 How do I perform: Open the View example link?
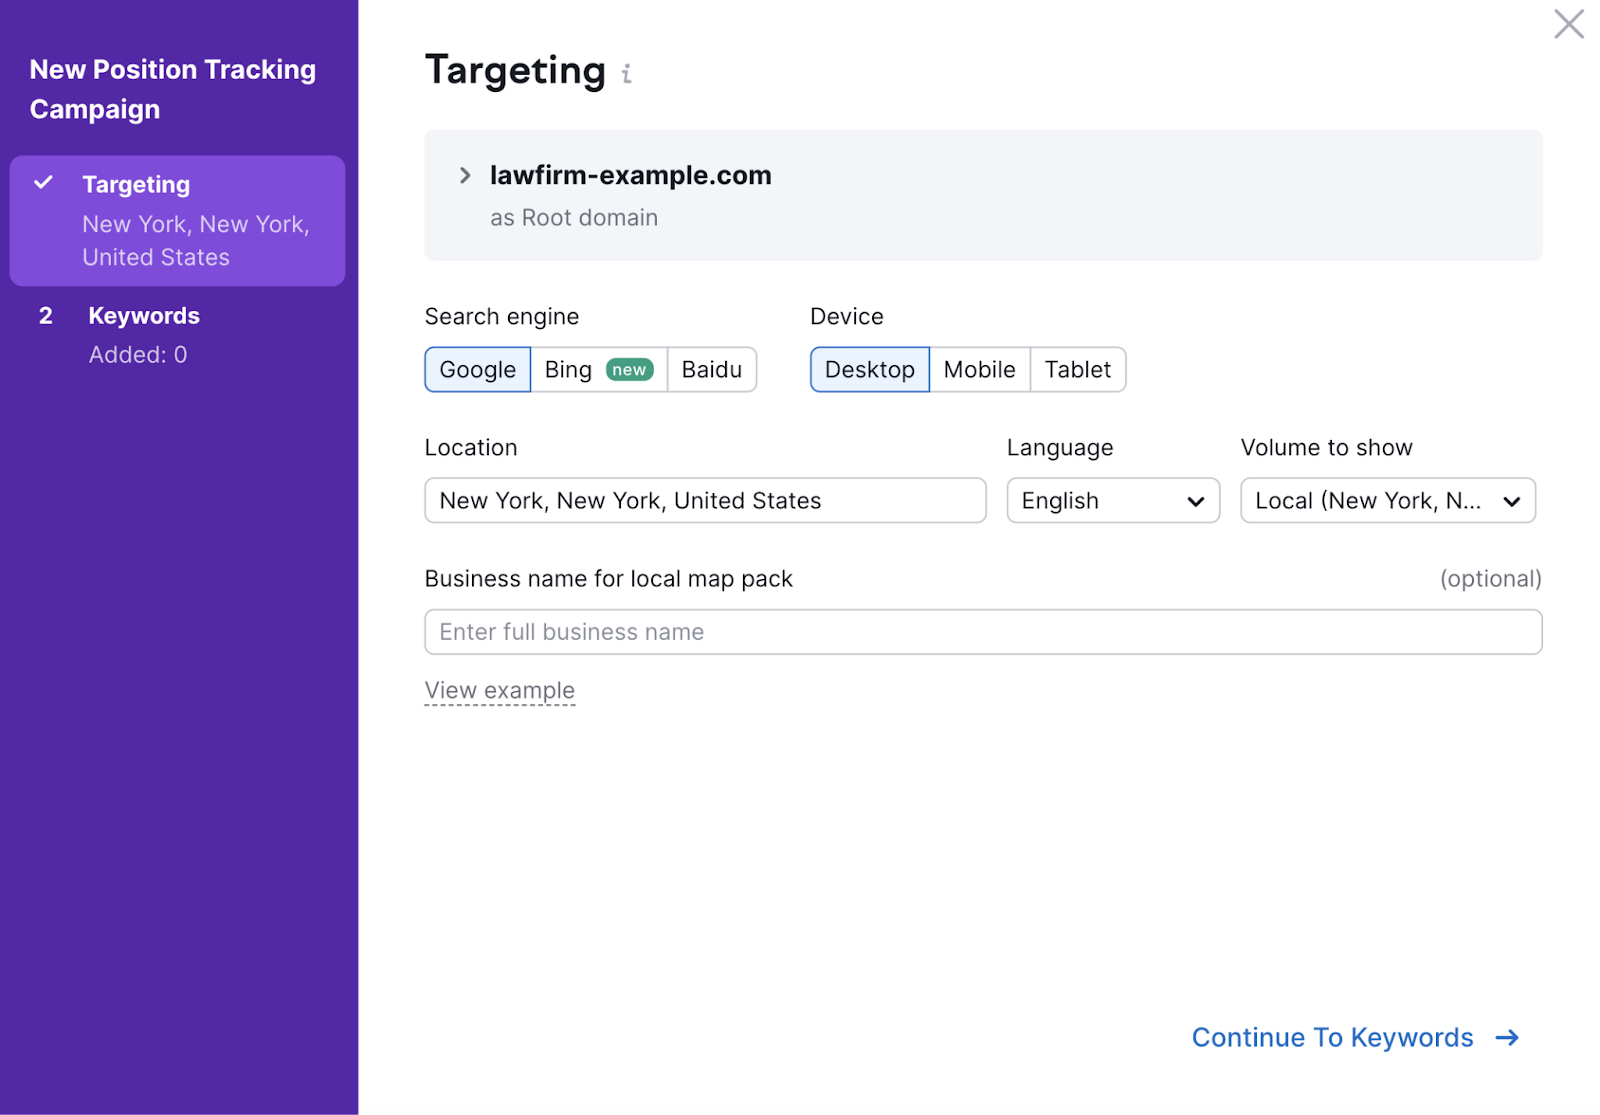pos(500,691)
